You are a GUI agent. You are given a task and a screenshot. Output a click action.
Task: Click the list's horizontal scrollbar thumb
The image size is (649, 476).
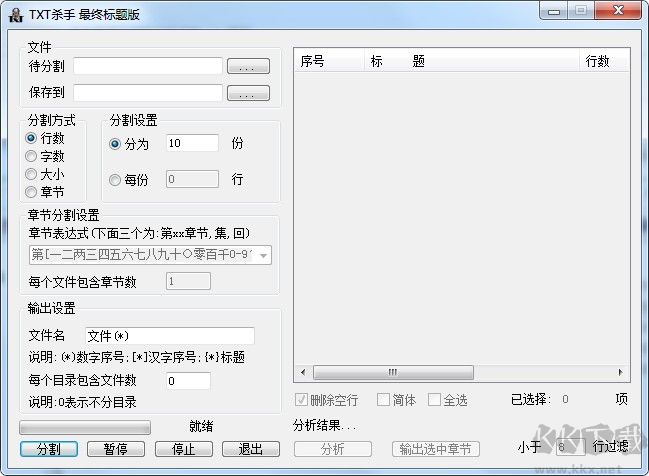393,373
